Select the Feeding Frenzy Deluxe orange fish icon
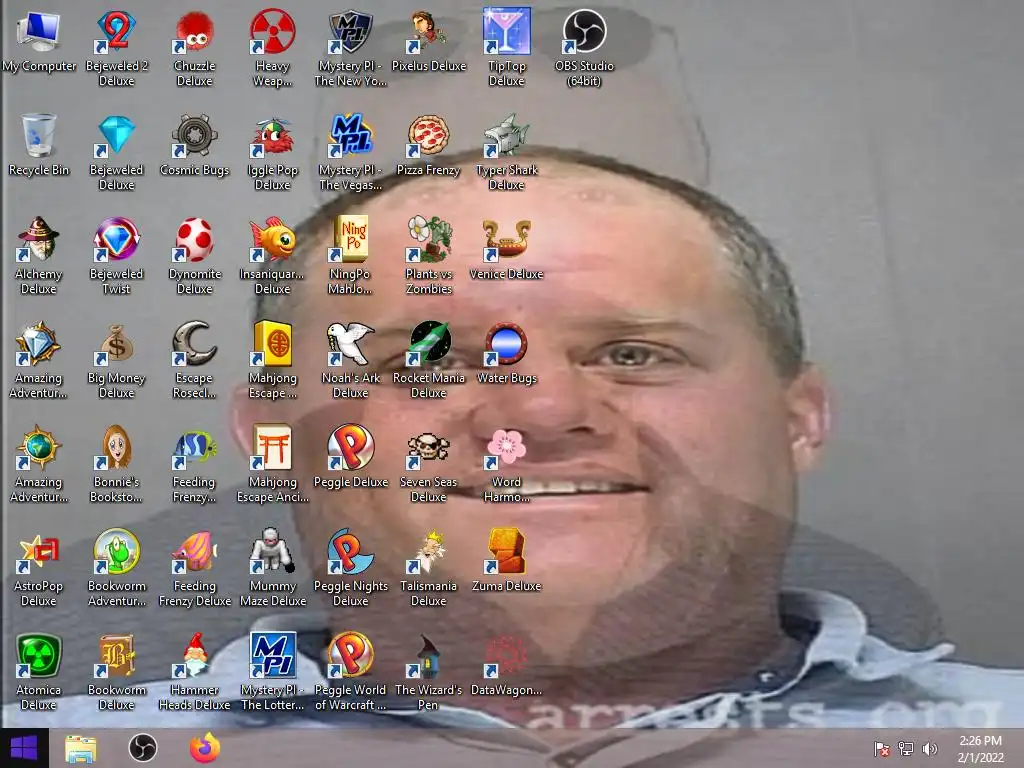 (x=195, y=551)
